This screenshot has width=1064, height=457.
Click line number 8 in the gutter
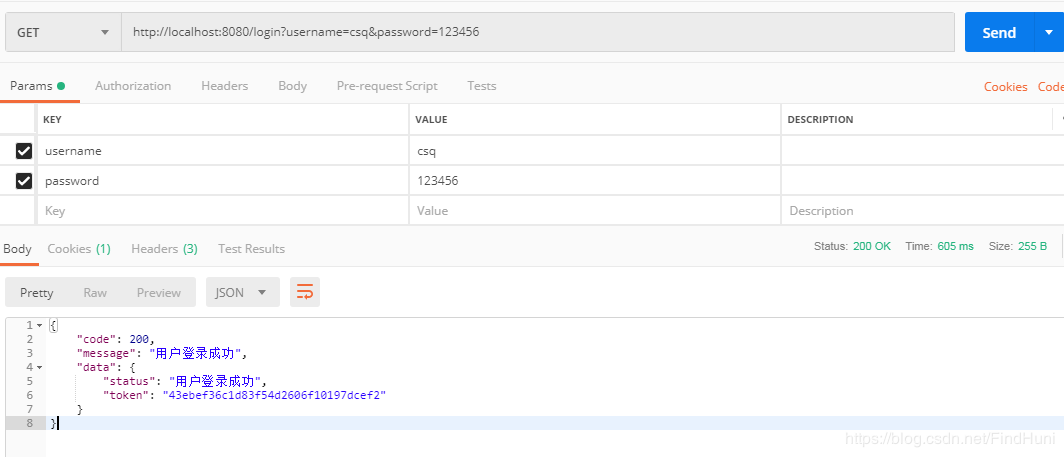click(x=28, y=423)
